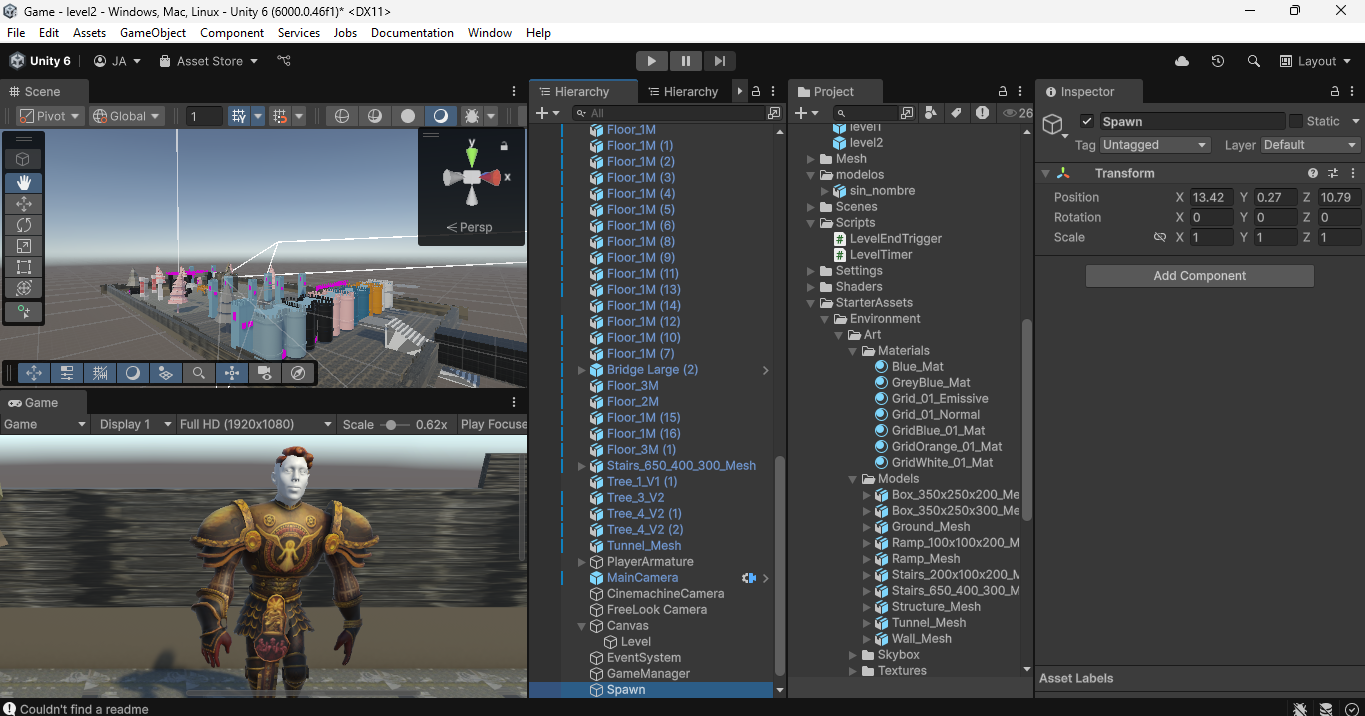Expand the Mesh folder in Project
The image size is (1365, 716).
tap(811, 159)
